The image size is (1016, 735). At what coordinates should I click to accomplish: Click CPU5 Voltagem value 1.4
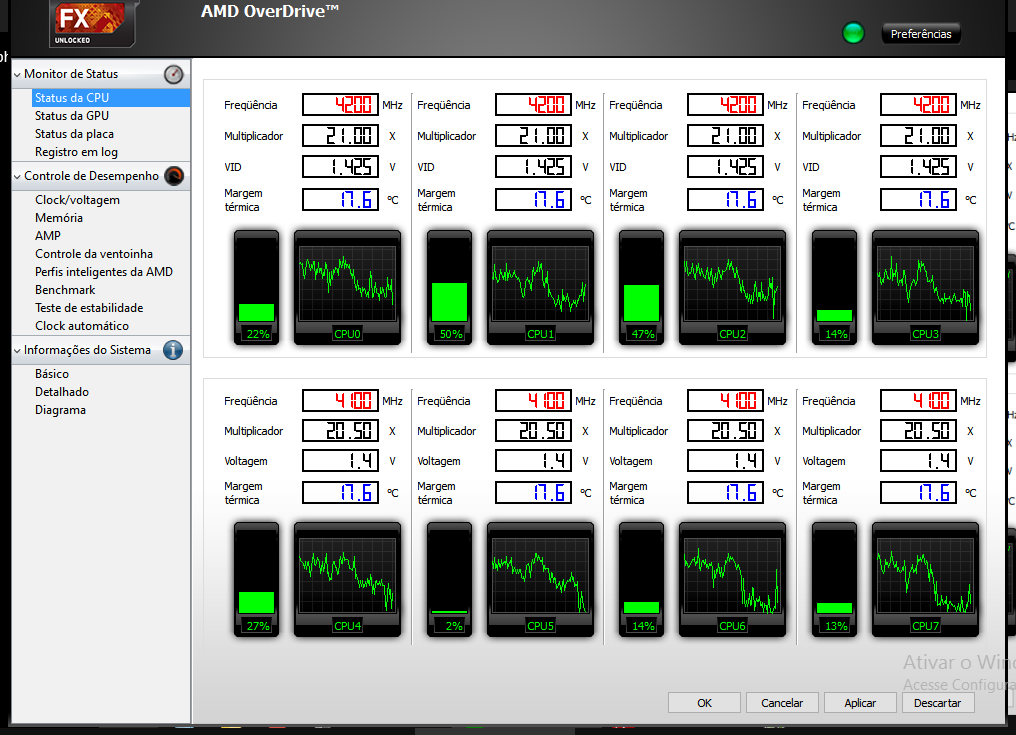click(x=533, y=461)
